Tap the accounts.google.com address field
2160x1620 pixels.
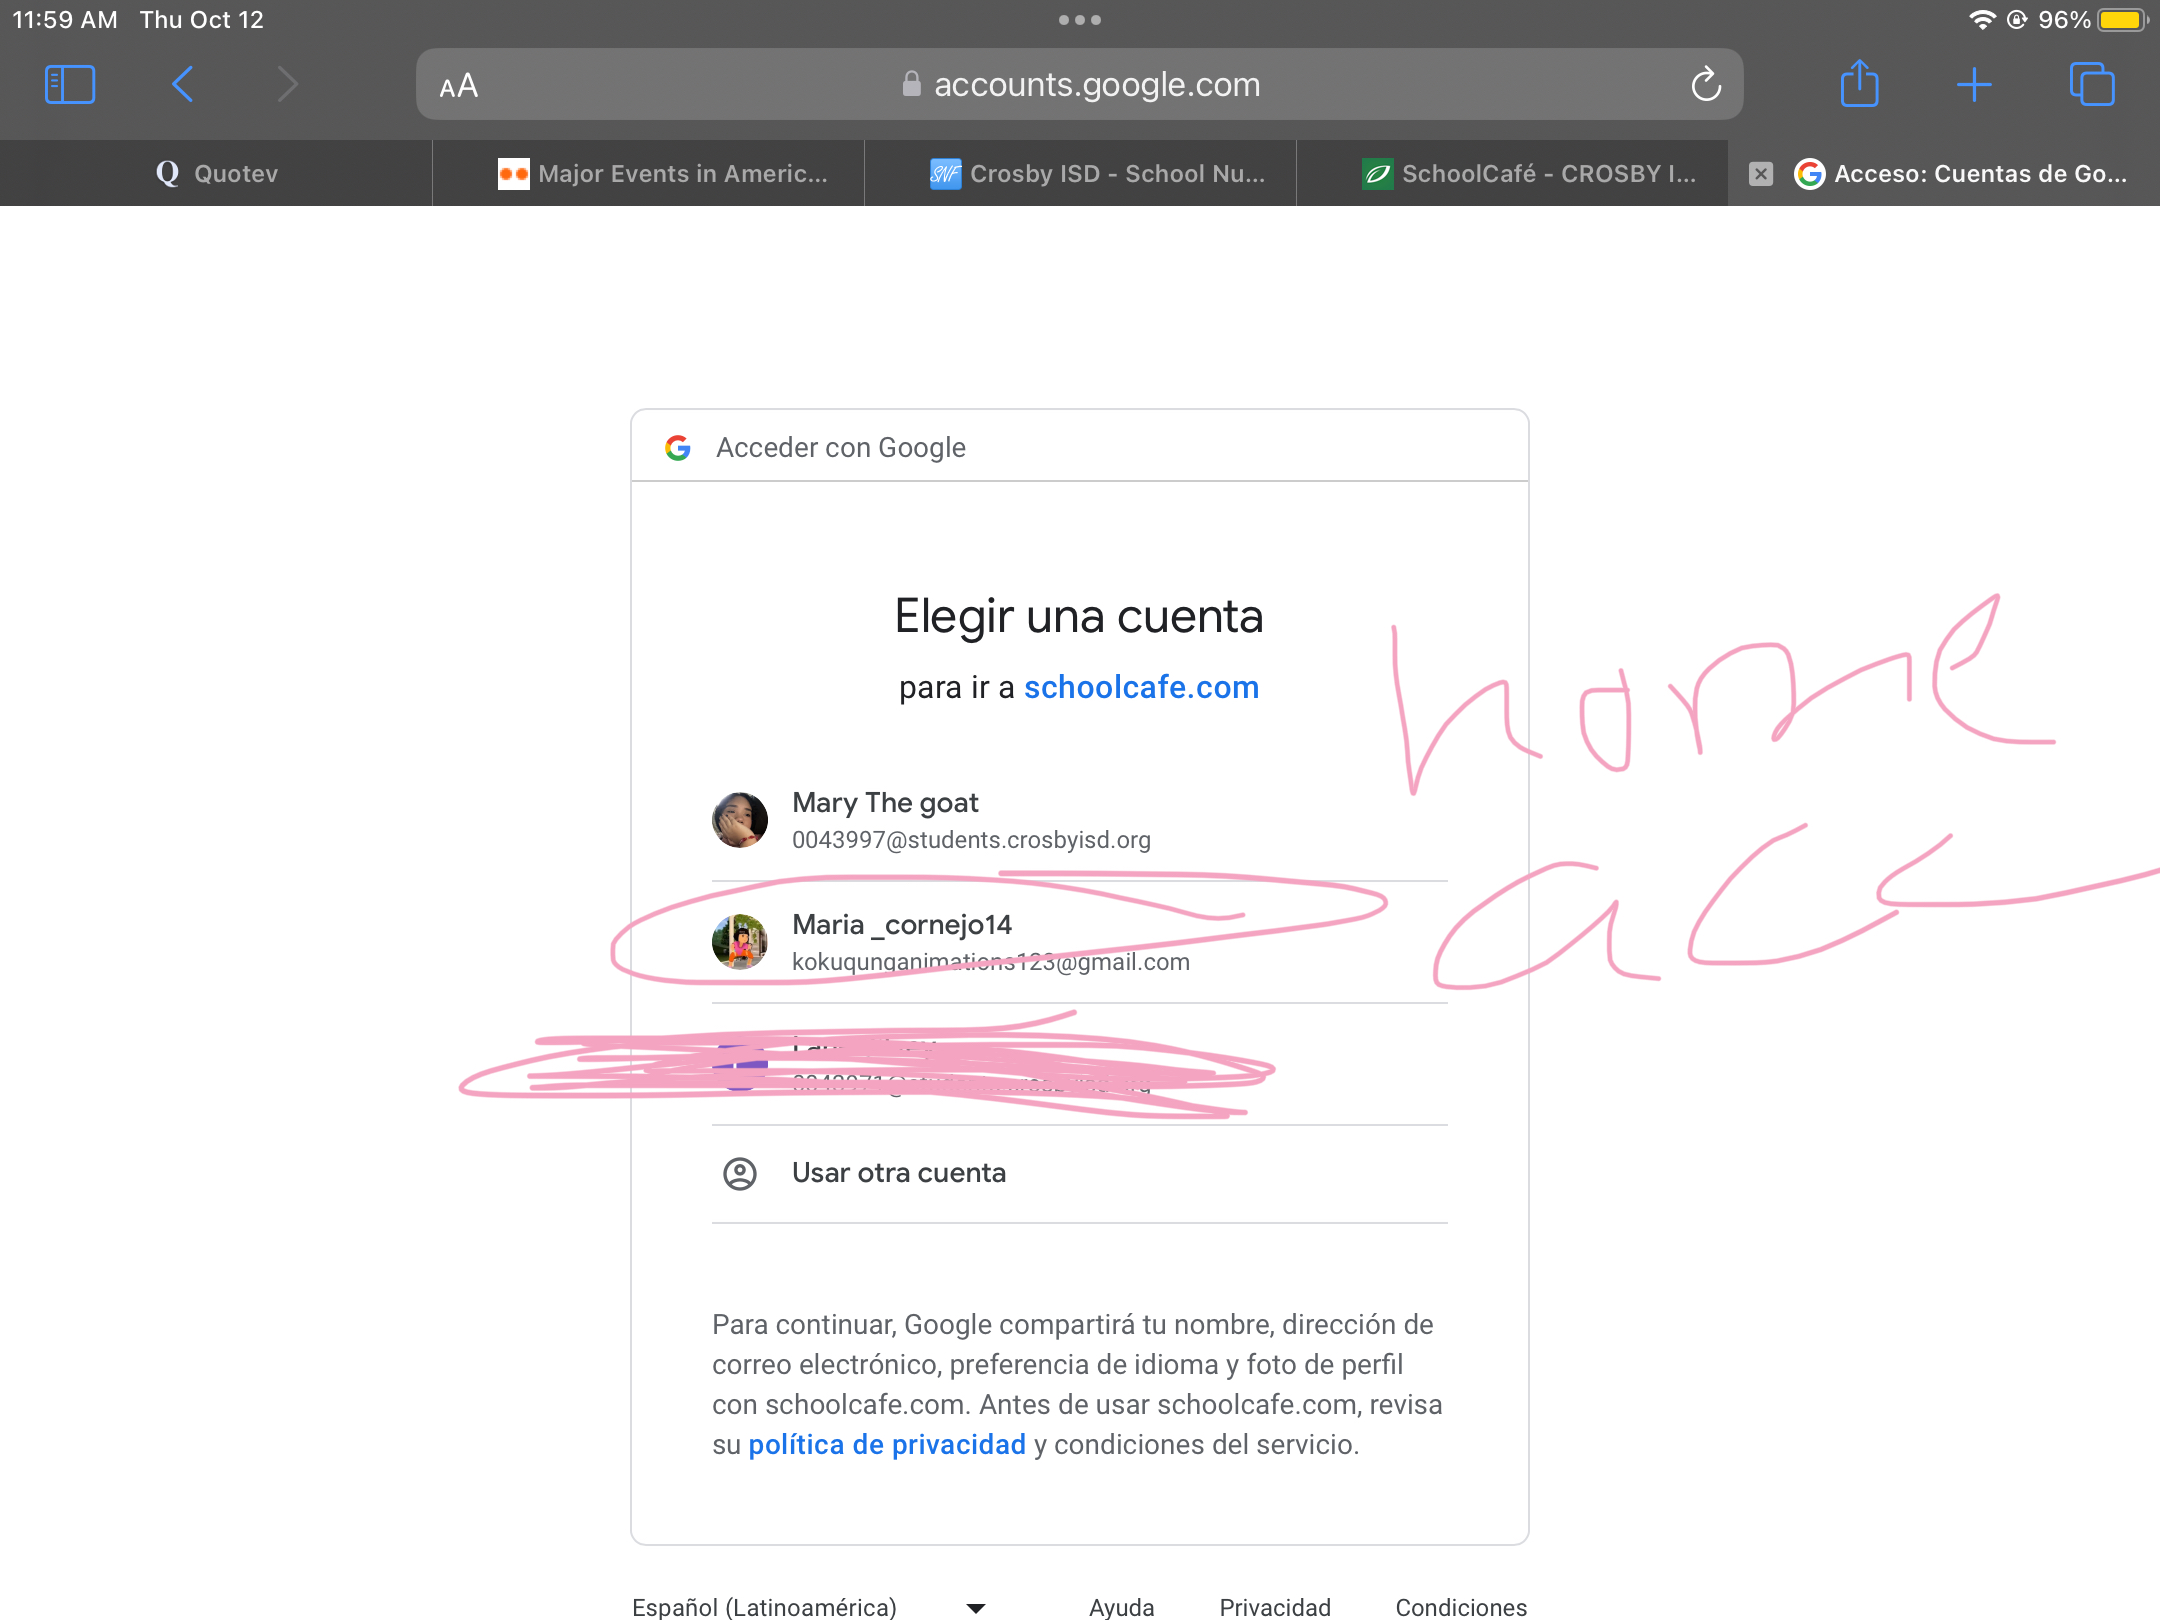tap(1080, 85)
